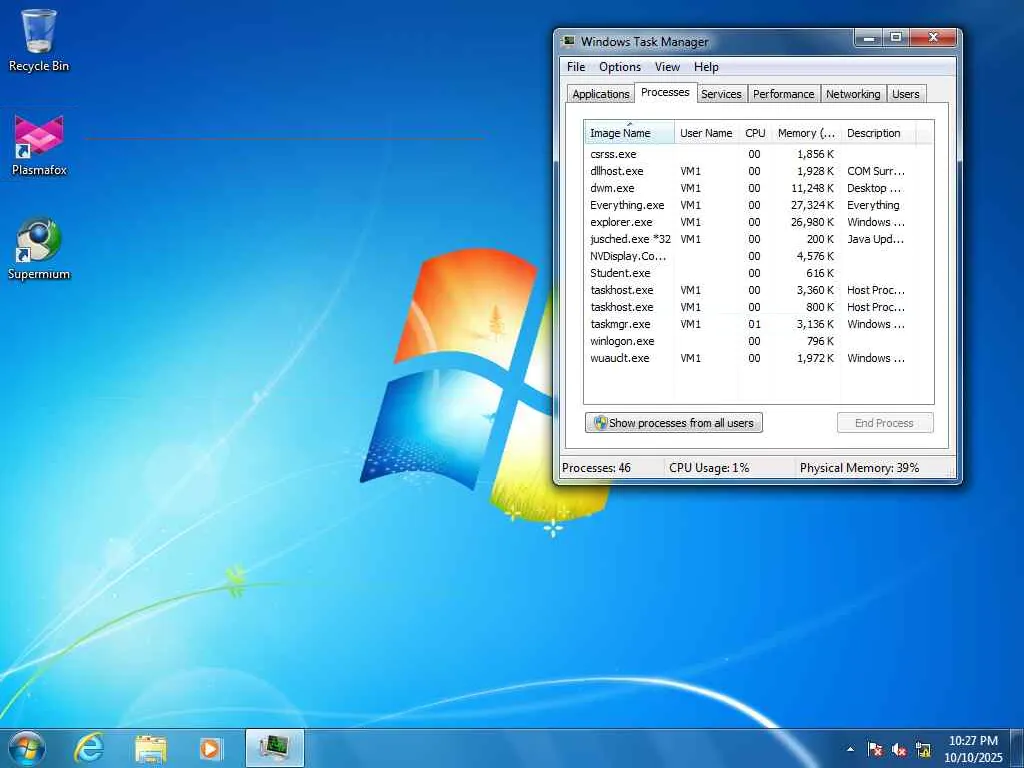Switch to the Services tab
This screenshot has height=768, width=1024.
(x=721, y=94)
